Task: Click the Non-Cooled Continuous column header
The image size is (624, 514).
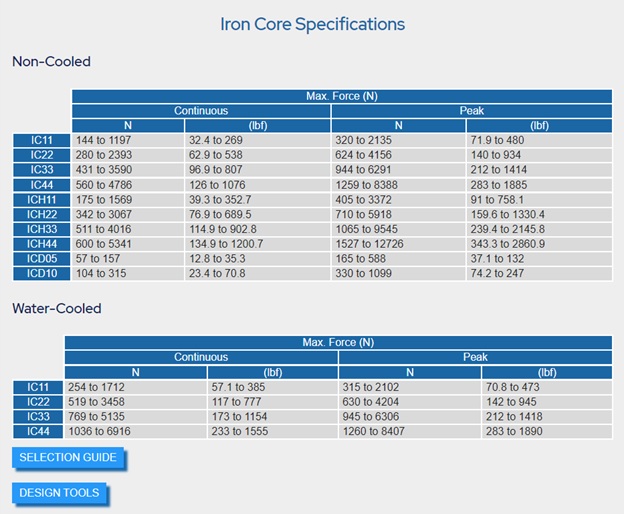Action: [x=201, y=111]
